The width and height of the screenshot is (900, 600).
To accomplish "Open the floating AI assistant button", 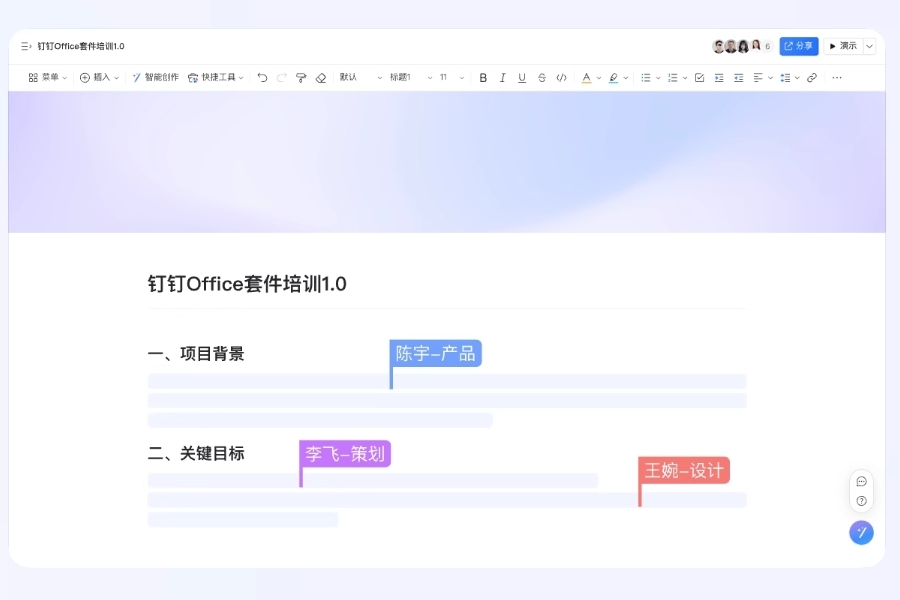I will pyautogui.click(x=861, y=532).
